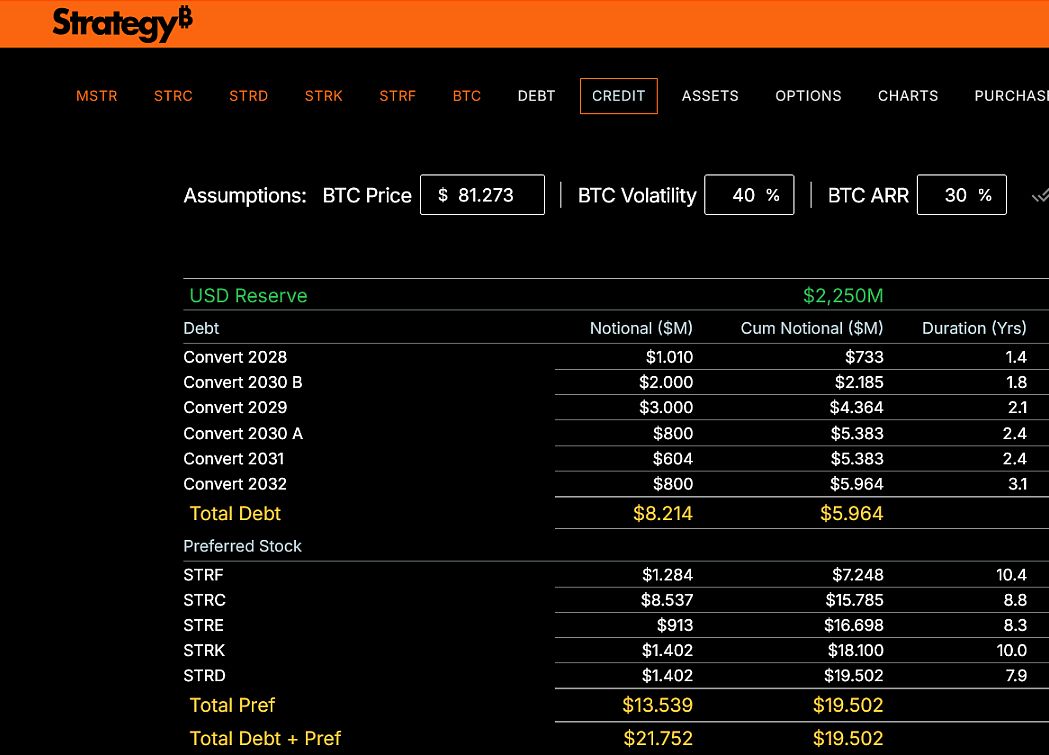
Task: Click Convert 2029 notional $3.000
Action: pyautogui.click(x=666, y=407)
